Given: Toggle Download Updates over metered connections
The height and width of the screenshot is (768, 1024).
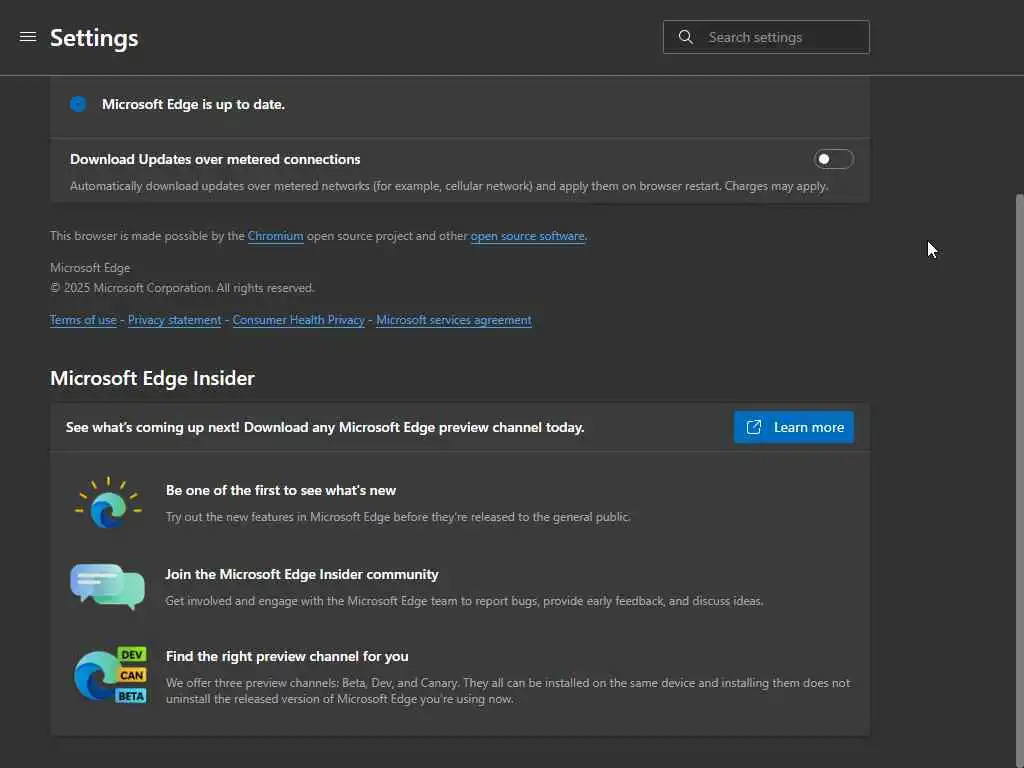Looking at the screenshot, I should coord(833,159).
